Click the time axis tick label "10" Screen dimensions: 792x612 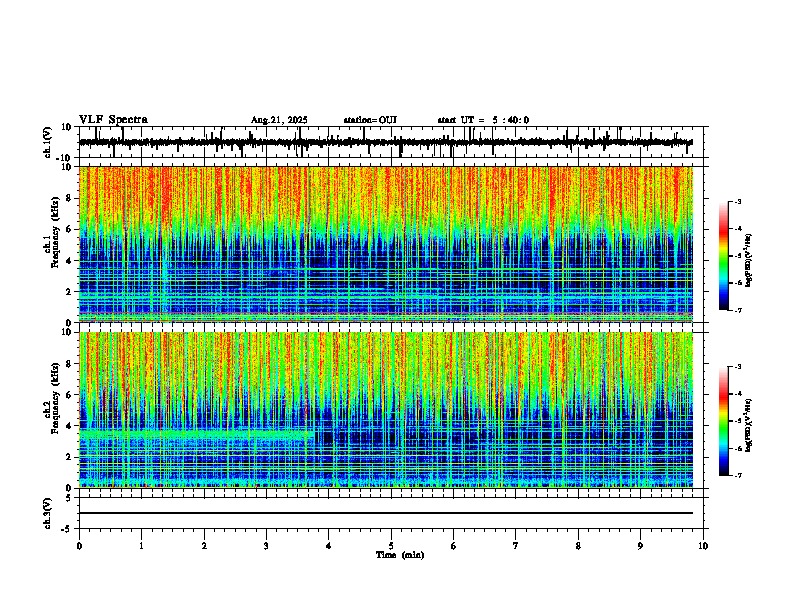[x=703, y=546]
